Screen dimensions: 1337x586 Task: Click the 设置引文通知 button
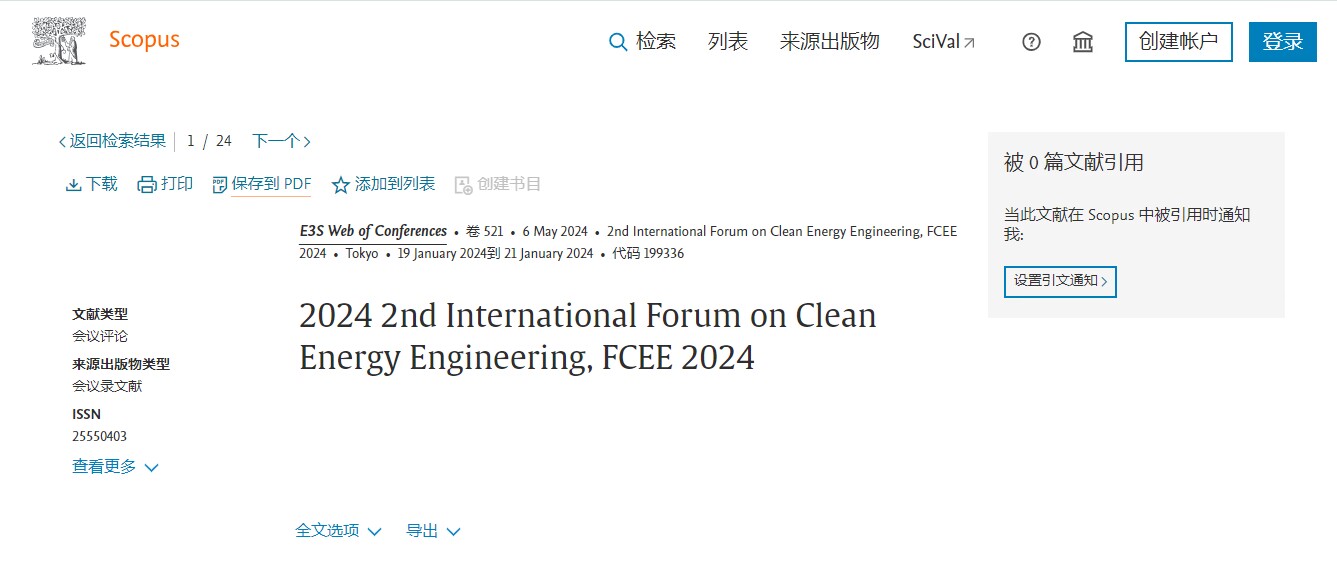pos(1060,282)
